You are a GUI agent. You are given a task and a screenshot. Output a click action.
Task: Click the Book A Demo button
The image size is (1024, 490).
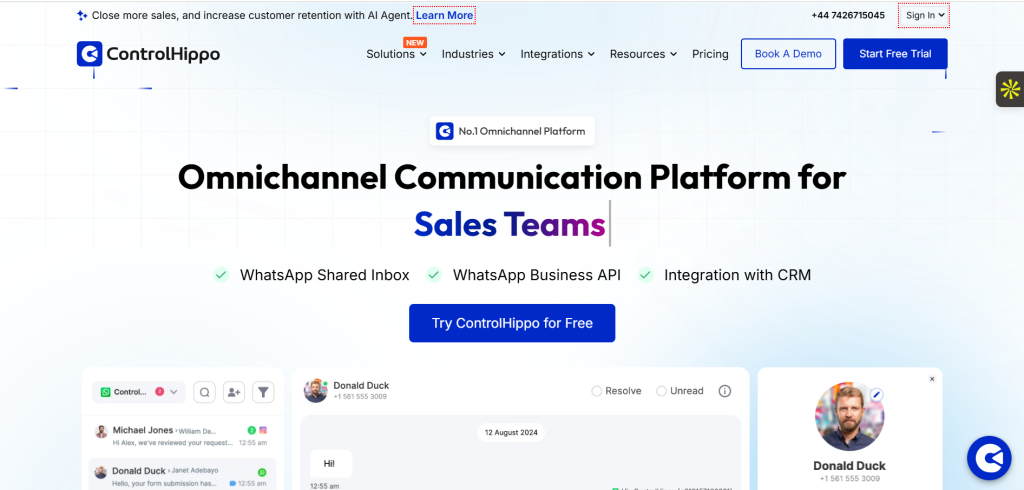(x=788, y=54)
